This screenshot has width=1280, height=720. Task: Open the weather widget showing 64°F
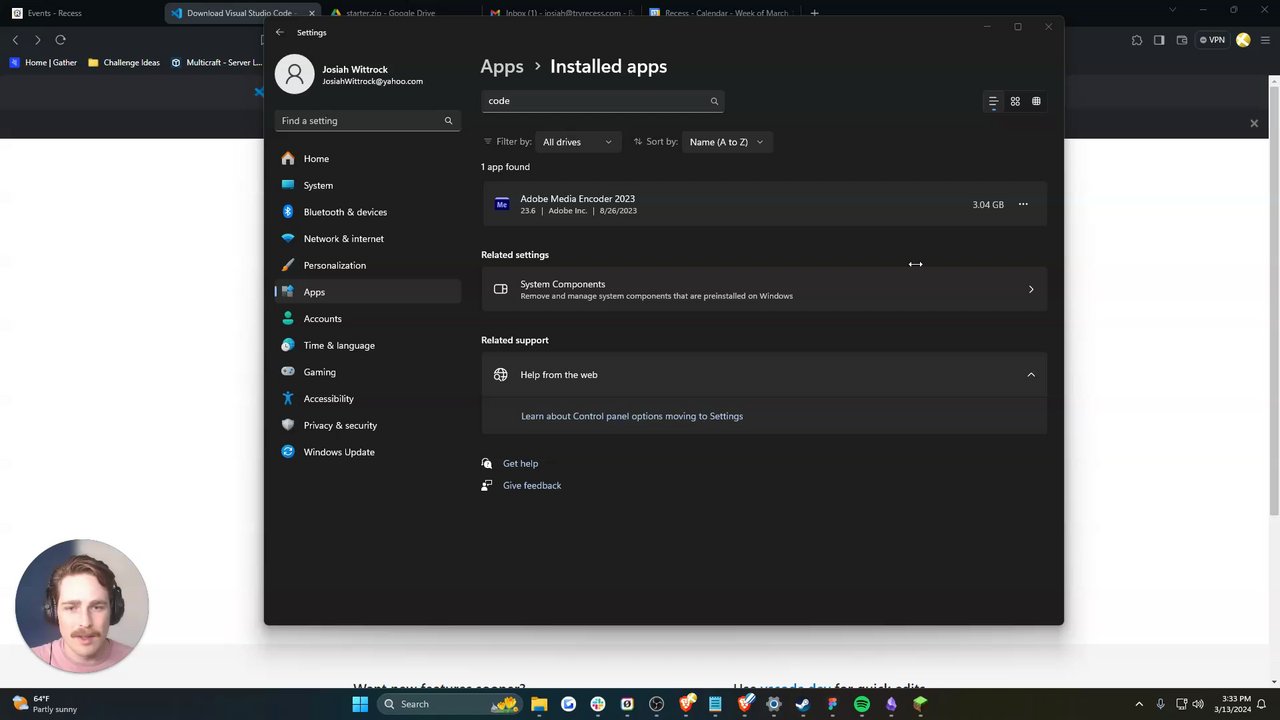[x=45, y=704]
